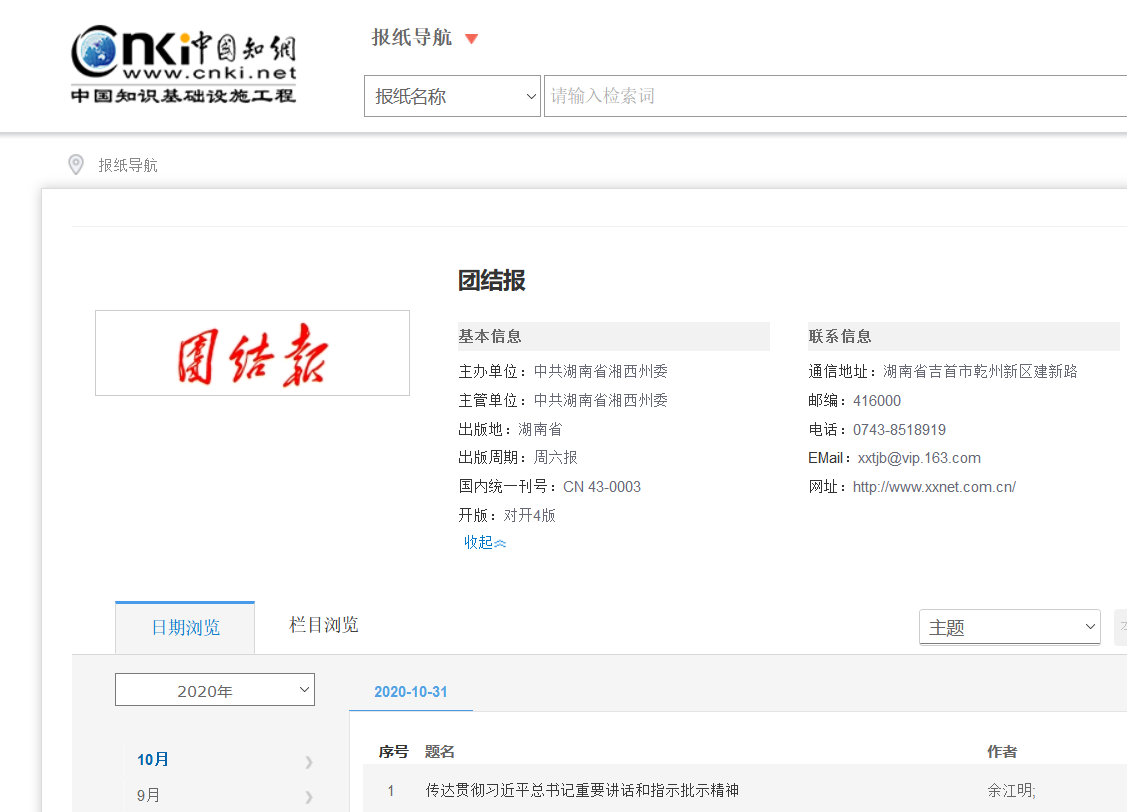Viewport: 1127px width, 812px height.
Task: Click the location pin icon
Action: [76, 165]
